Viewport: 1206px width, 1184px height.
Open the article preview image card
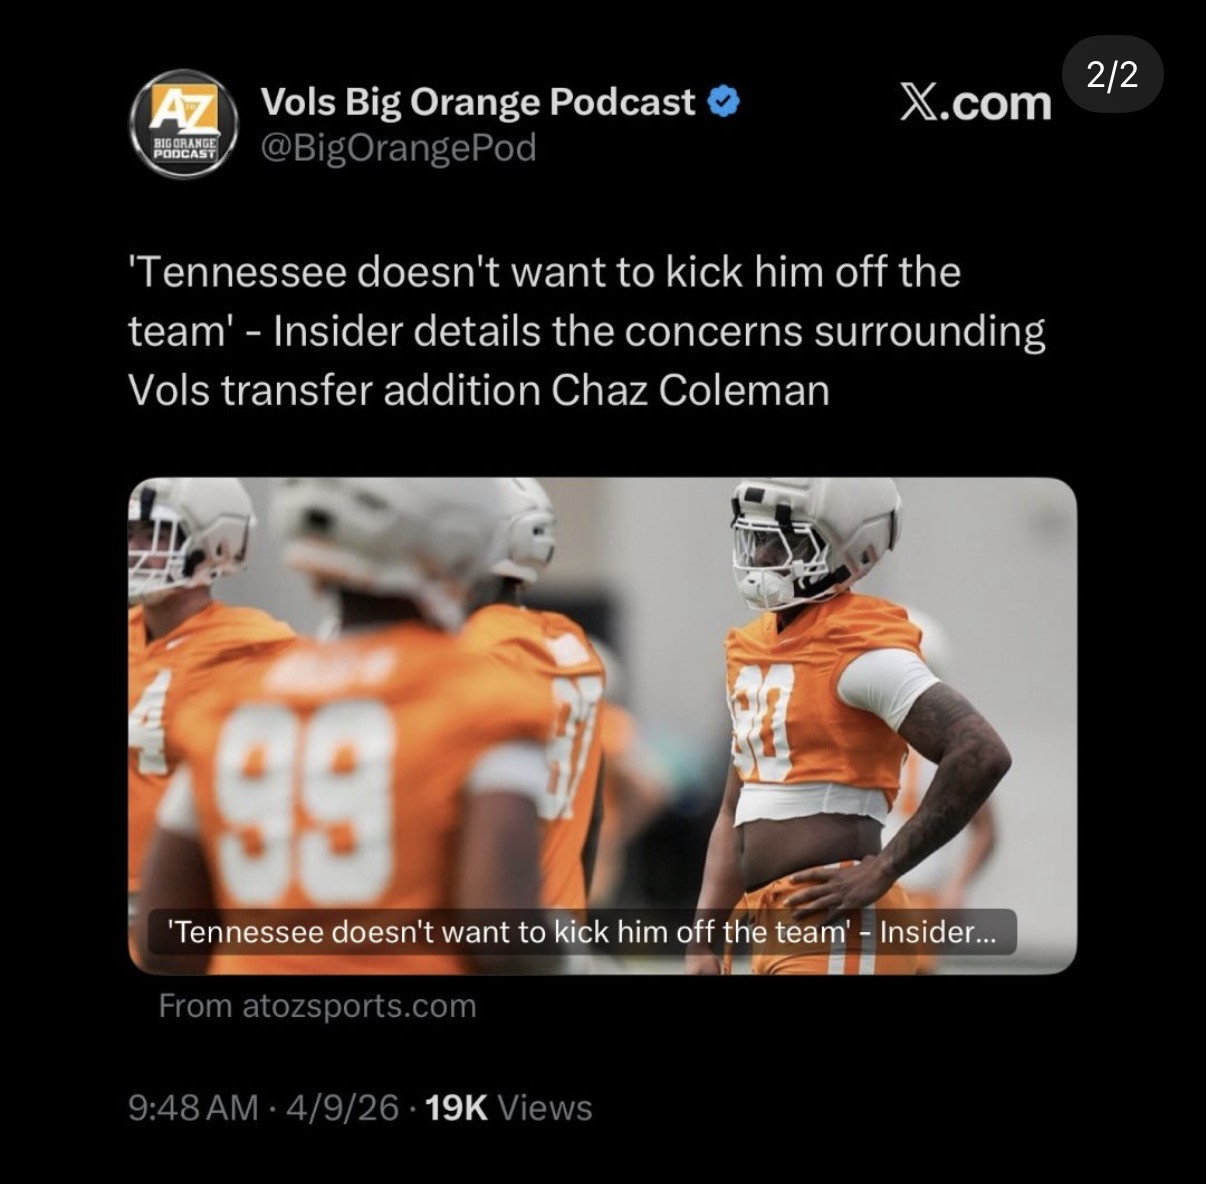[602, 726]
